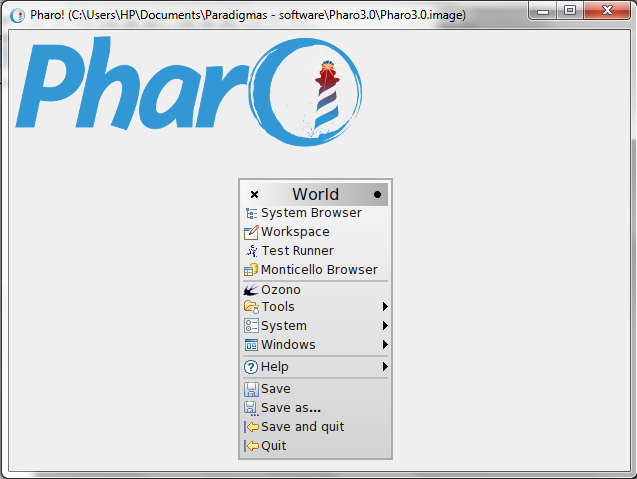Choose Save and quit entry
637x479 pixels.
coord(315,427)
